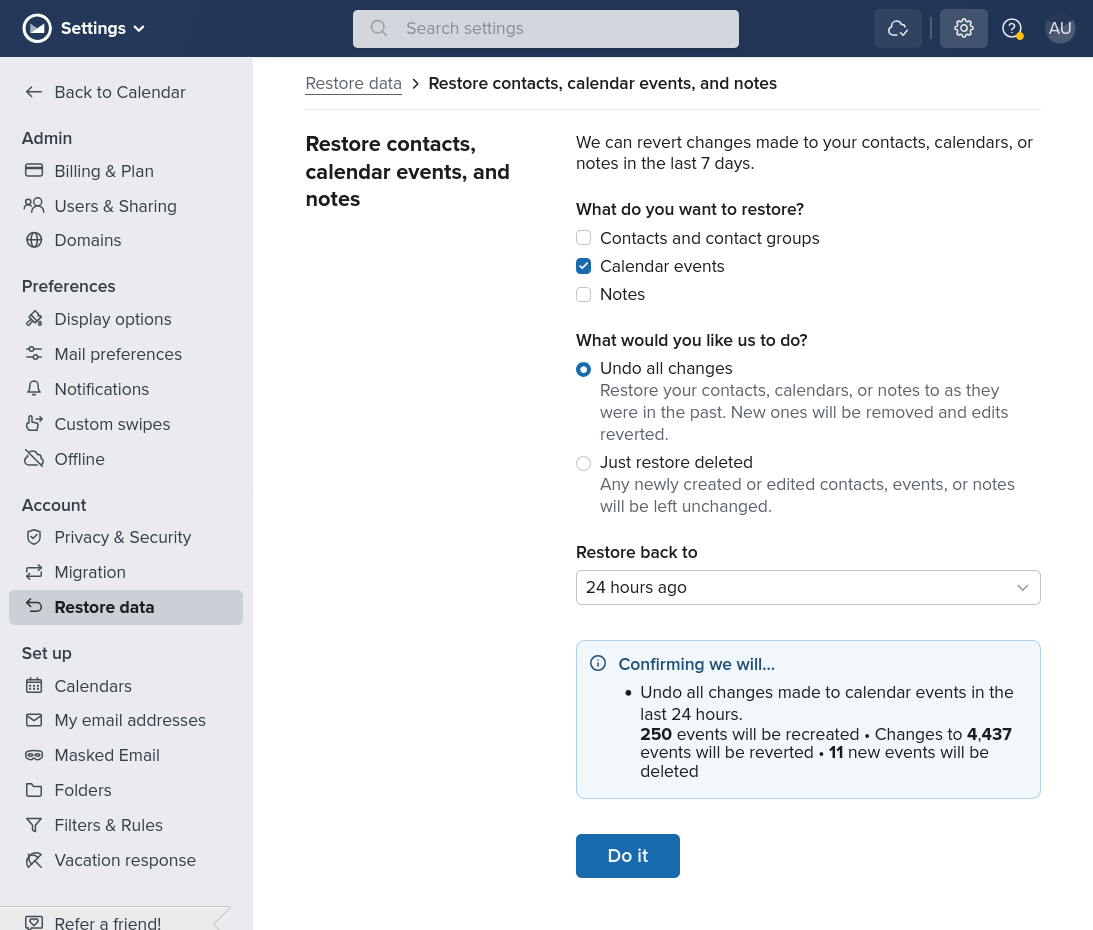Open the settings gear icon
Screen dimensions: 1093x930
[963, 29]
